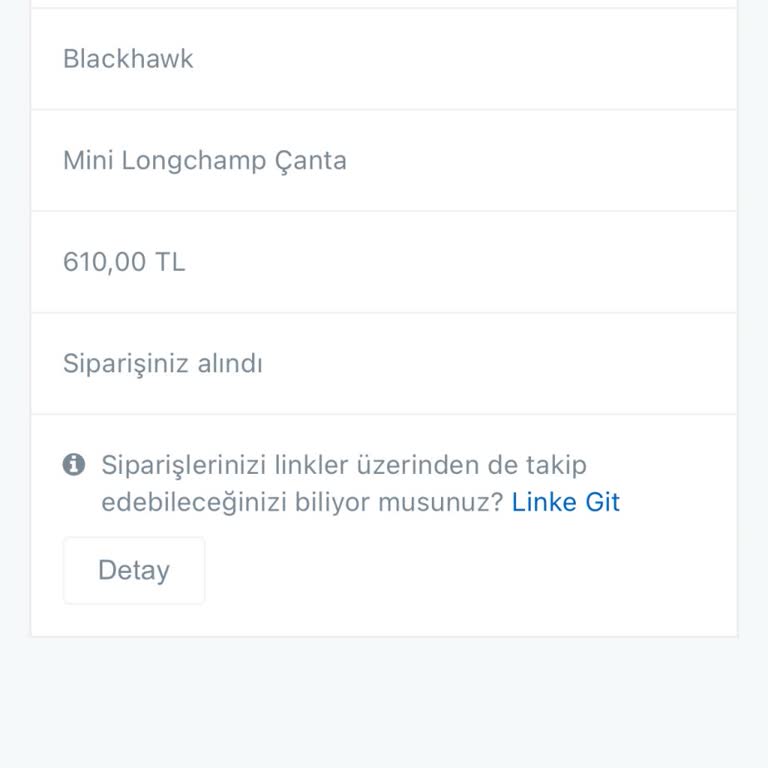Click the word Mini in product name
768x768 pixels.
click(x=88, y=160)
